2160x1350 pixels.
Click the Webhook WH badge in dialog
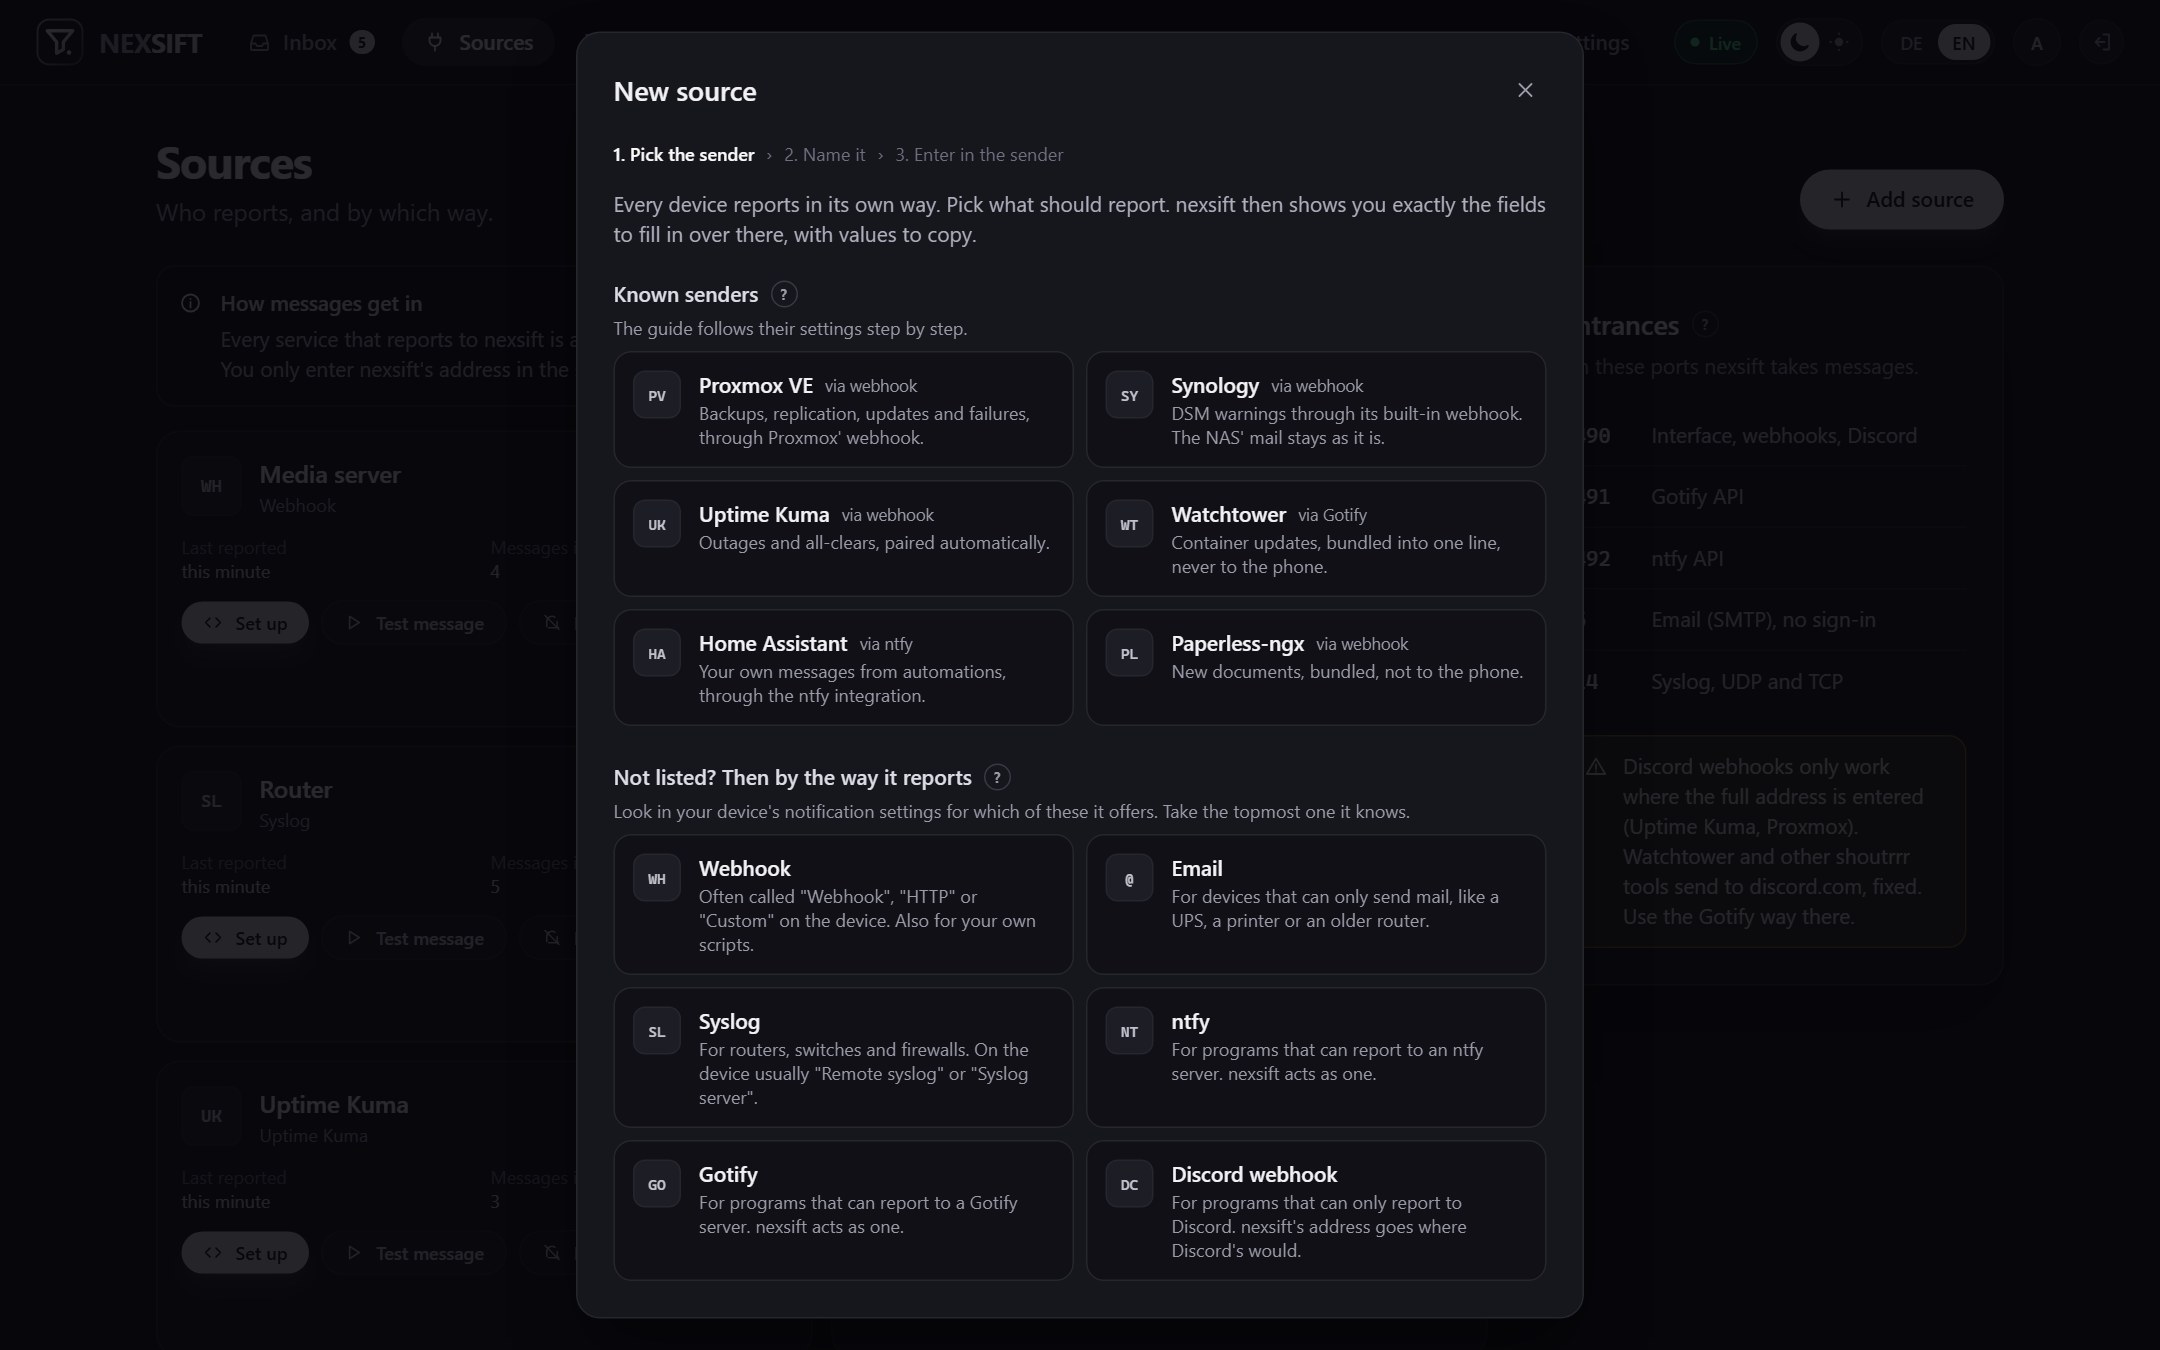[656, 878]
